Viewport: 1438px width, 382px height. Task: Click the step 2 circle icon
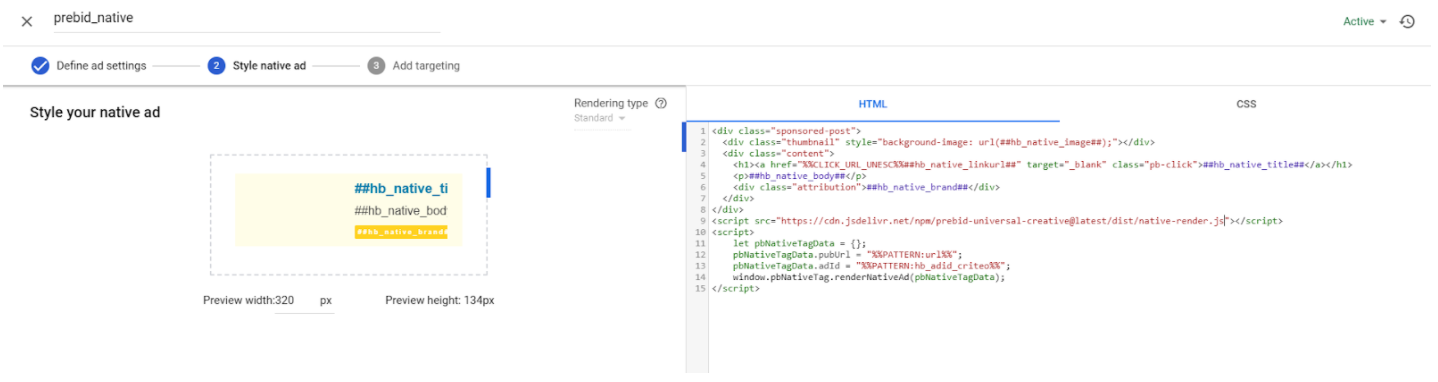pos(216,66)
